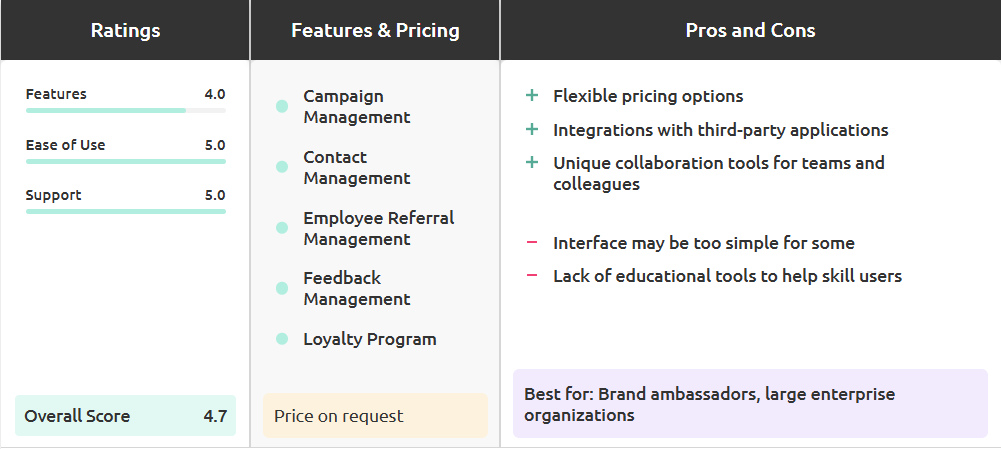Click the bullet dot beside Contact Management

pos(282,167)
